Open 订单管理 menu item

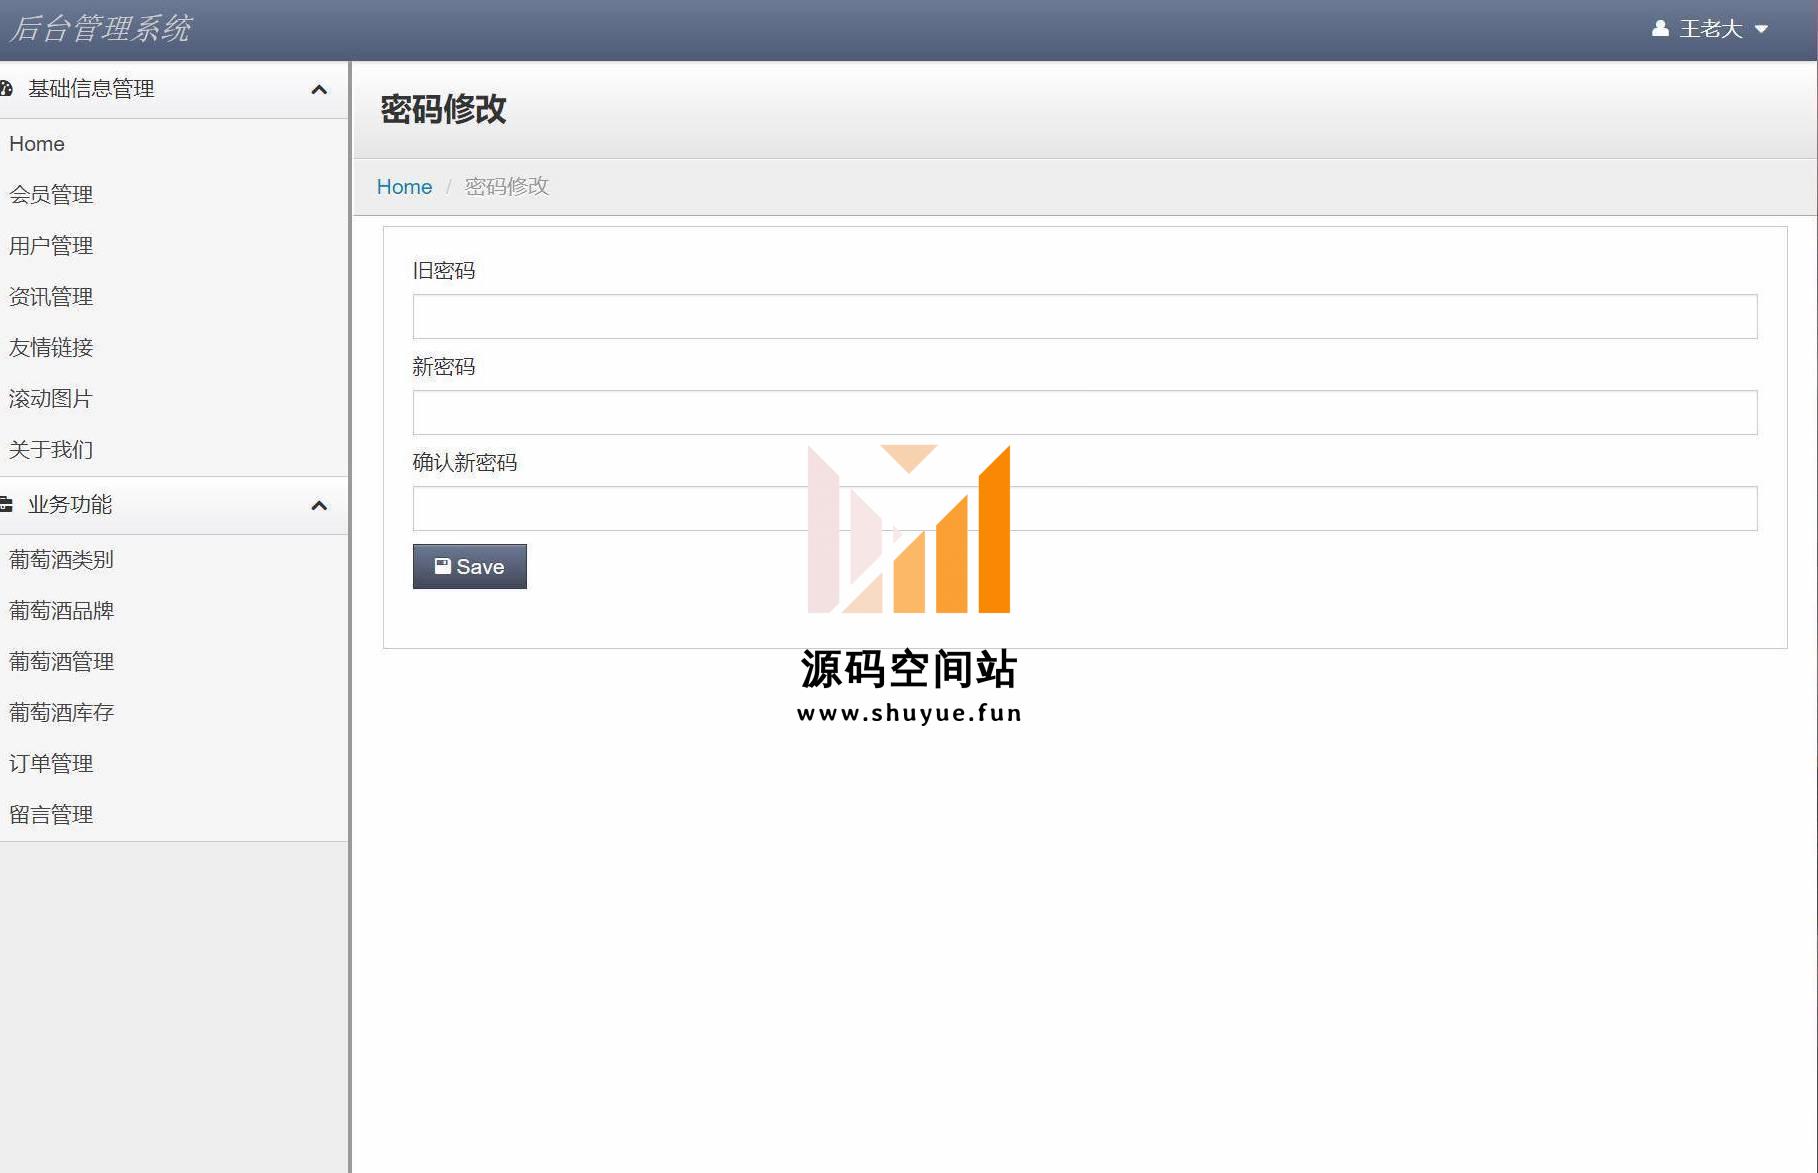(x=51, y=764)
